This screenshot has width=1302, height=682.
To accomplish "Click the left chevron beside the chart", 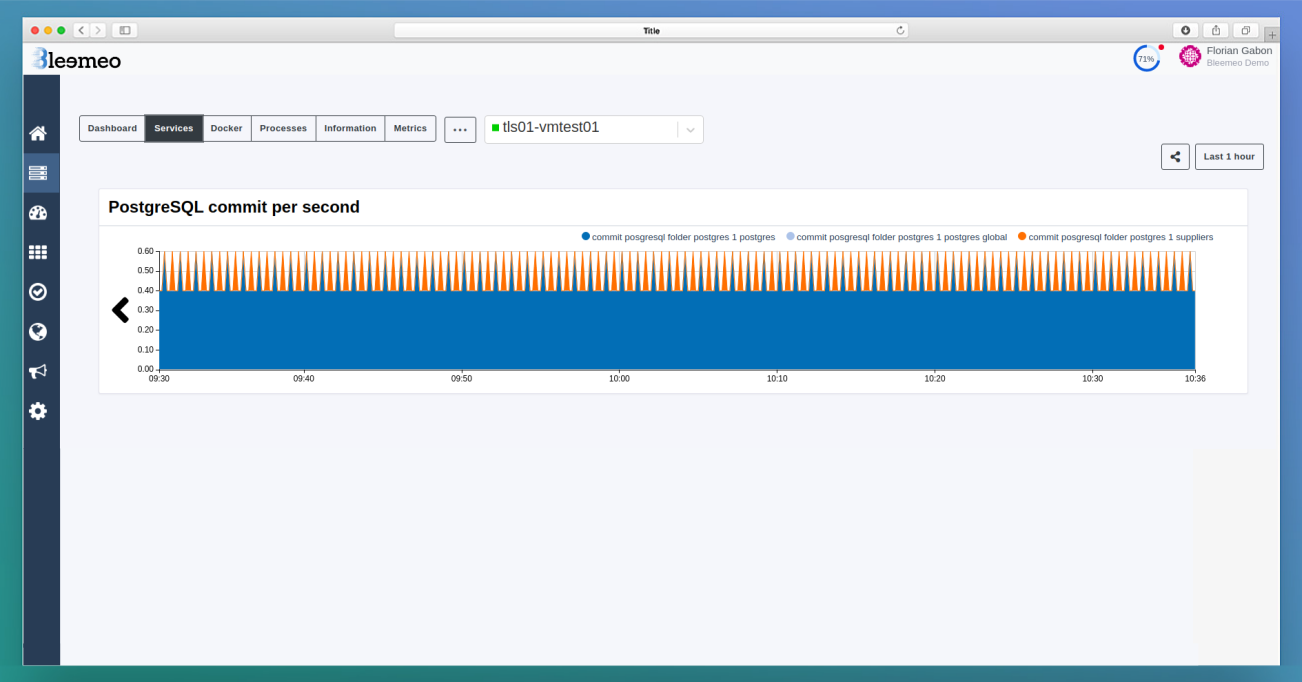I will [x=120, y=310].
